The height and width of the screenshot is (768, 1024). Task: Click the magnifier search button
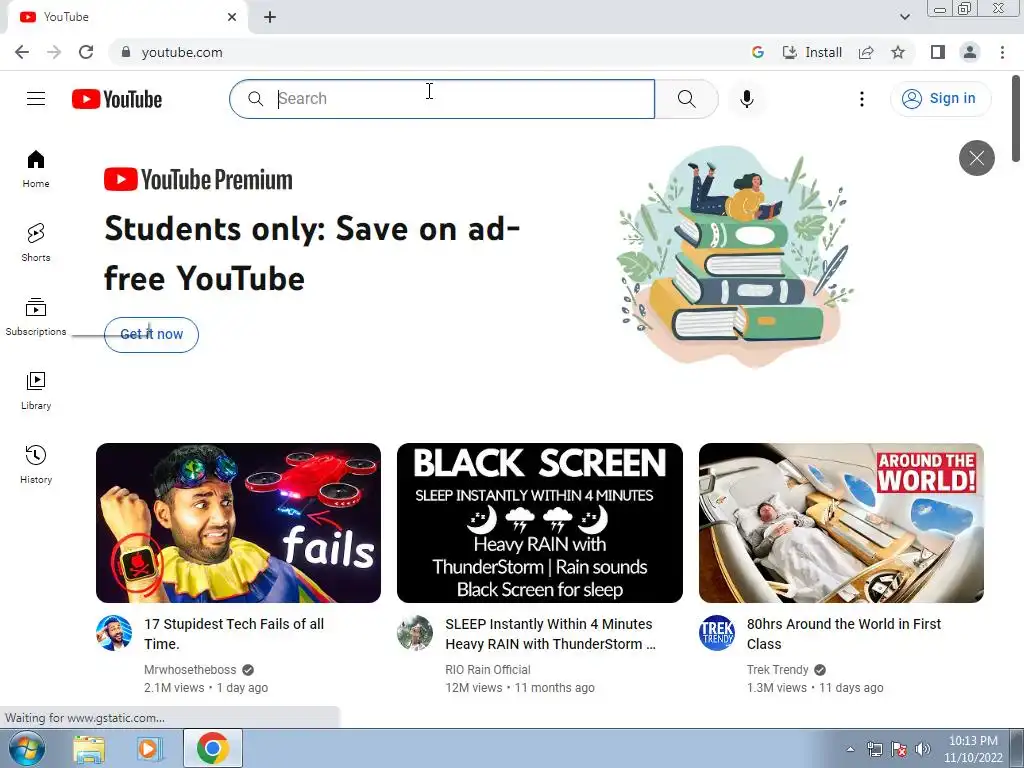coord(686,99)
